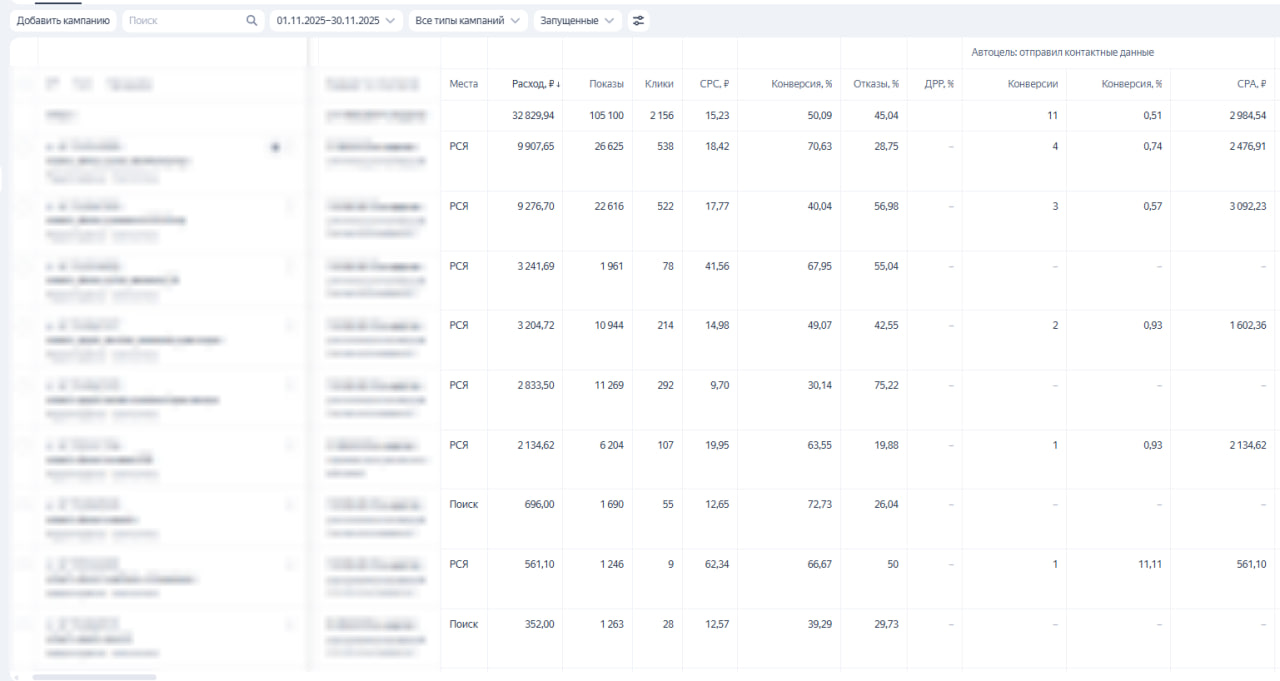Tick checkbox of campaign with spend 9 907,65
This screenshot has width=1280, height=681.
pos(23,147)
